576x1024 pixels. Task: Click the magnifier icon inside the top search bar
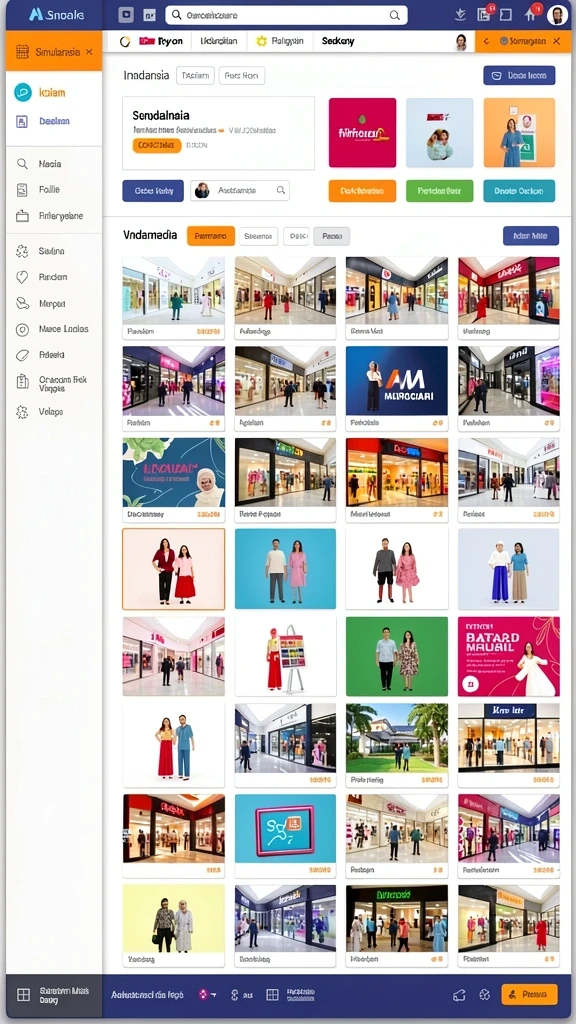point(394,15)
